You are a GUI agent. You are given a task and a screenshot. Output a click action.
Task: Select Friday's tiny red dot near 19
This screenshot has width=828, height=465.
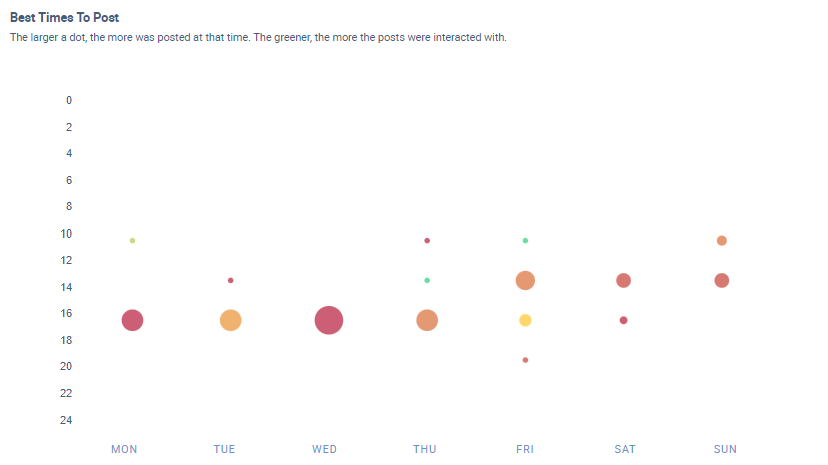point(525,360)
